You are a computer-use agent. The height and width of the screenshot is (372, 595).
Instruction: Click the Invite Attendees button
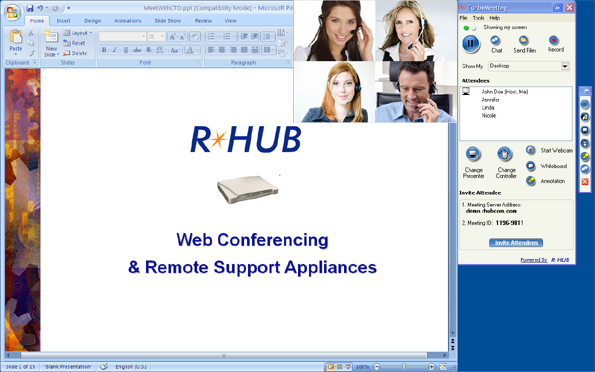[516, 243]
